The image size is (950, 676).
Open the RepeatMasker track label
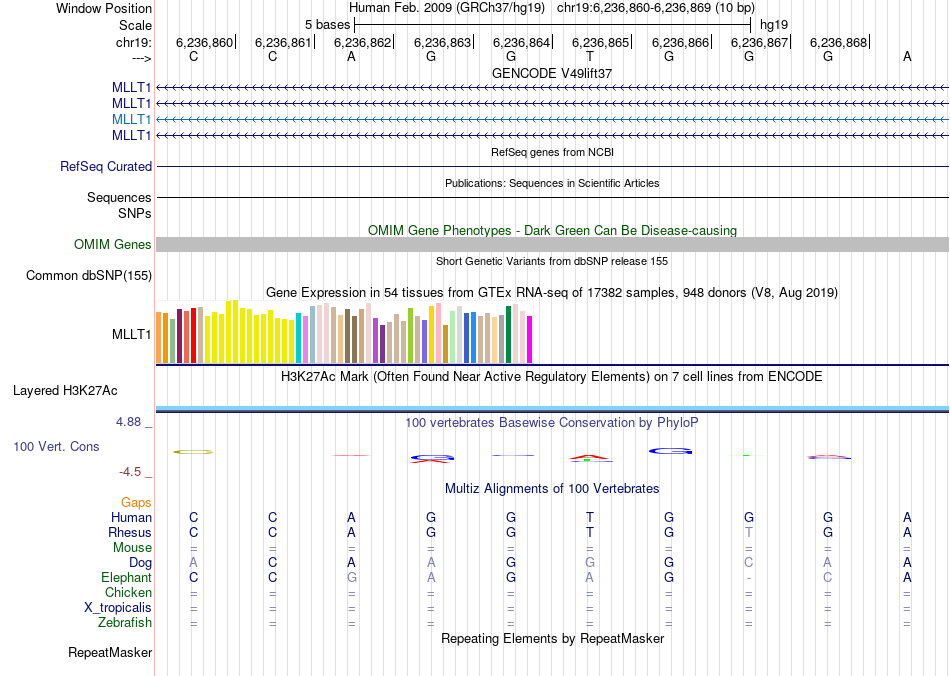coord(110,652)
